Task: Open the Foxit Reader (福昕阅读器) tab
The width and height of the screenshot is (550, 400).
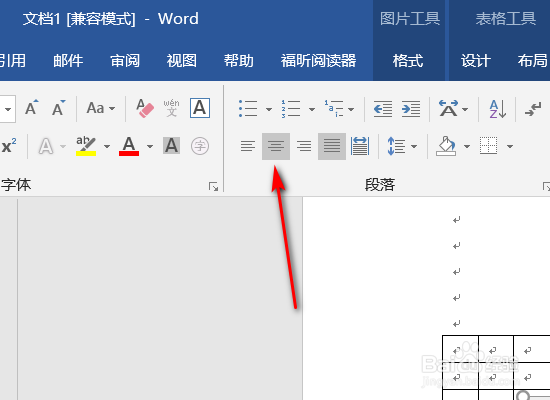Action: coord(318,61)
